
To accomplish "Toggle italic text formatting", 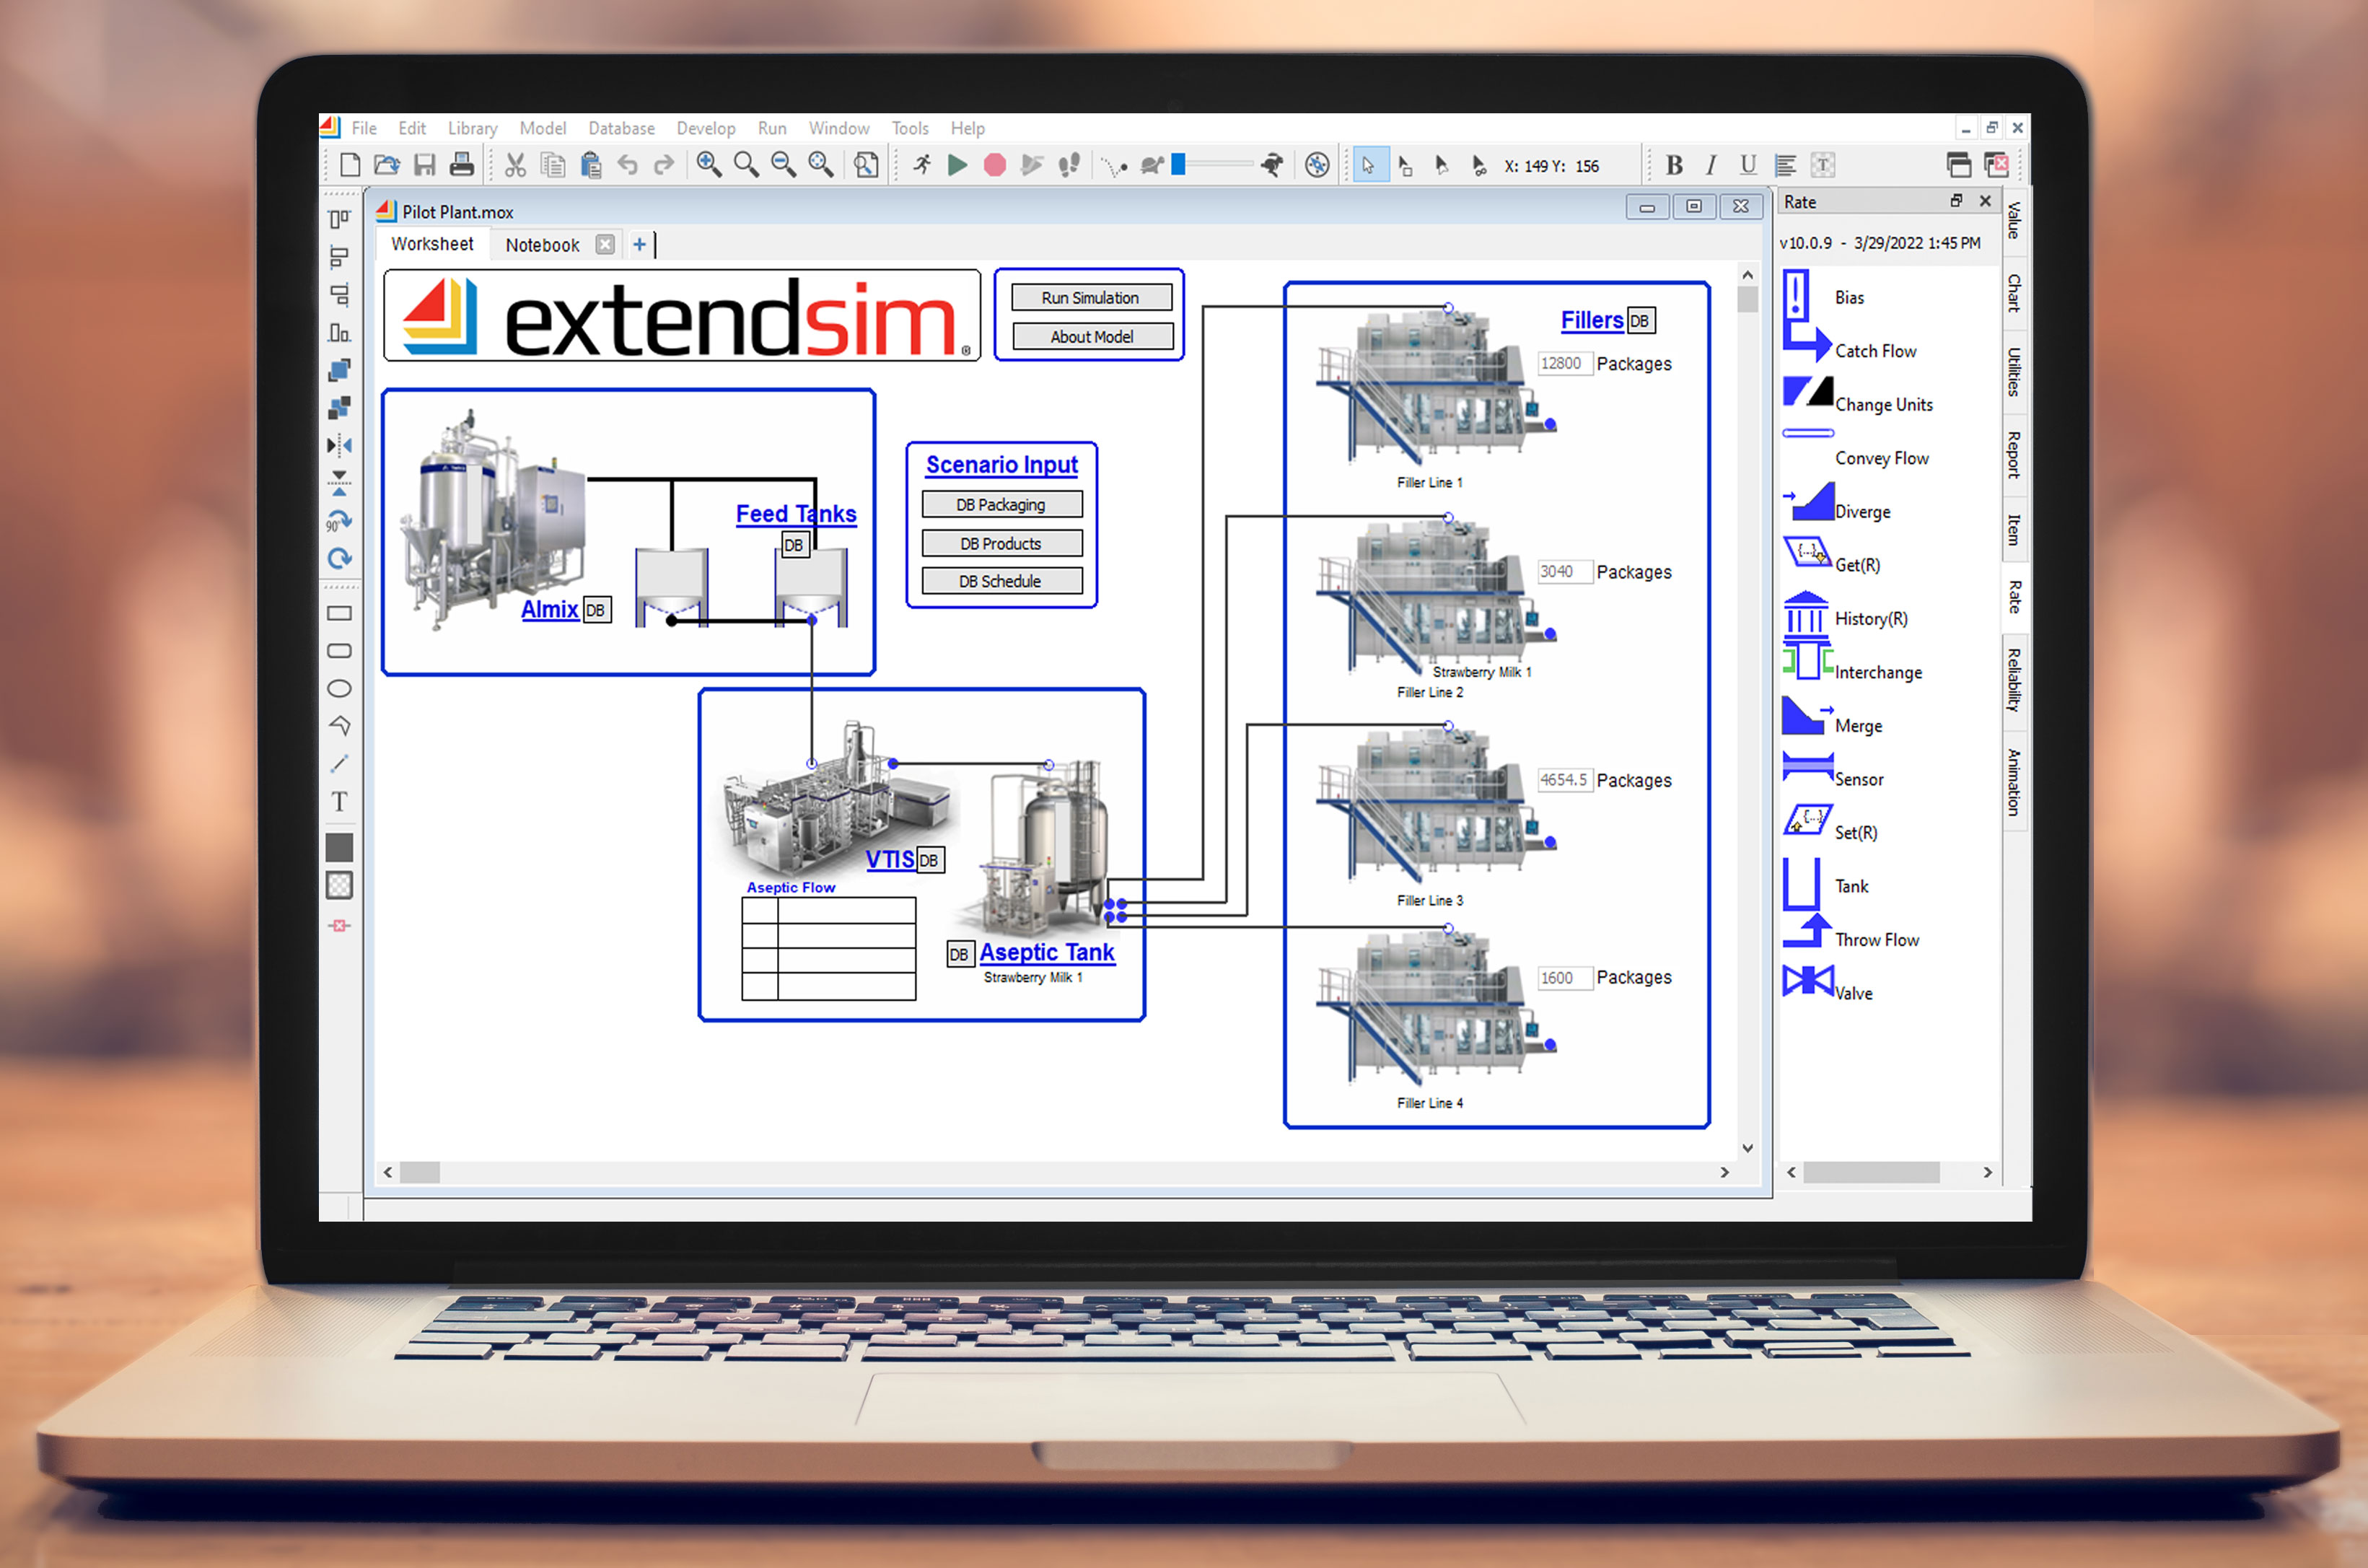I will point(1711,165).
